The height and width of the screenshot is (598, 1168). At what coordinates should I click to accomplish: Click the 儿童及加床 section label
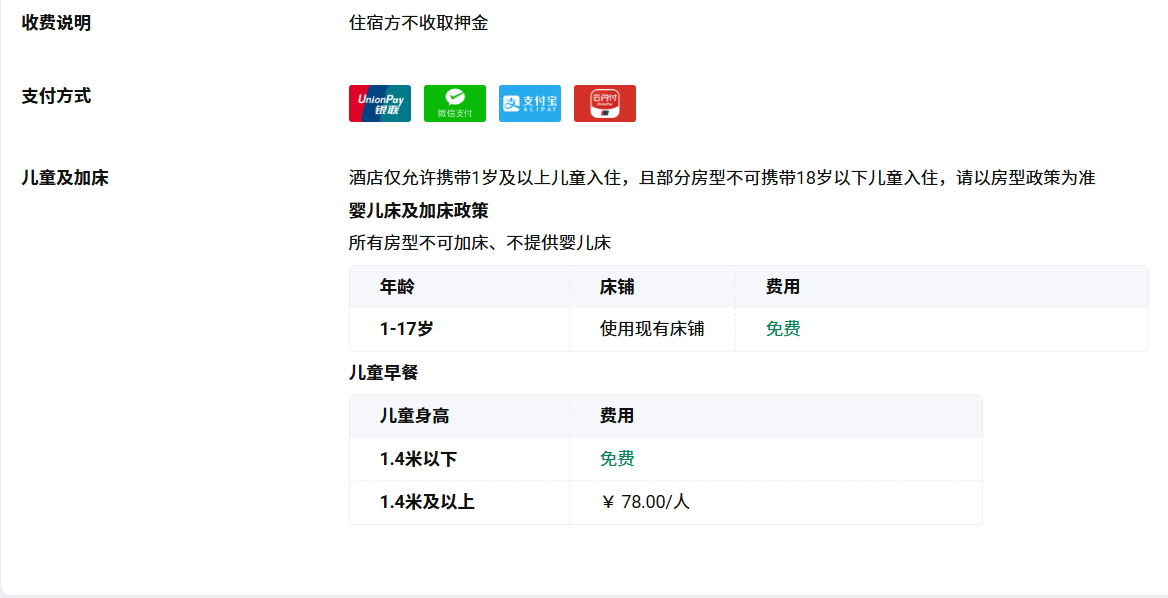click(65, 178)
